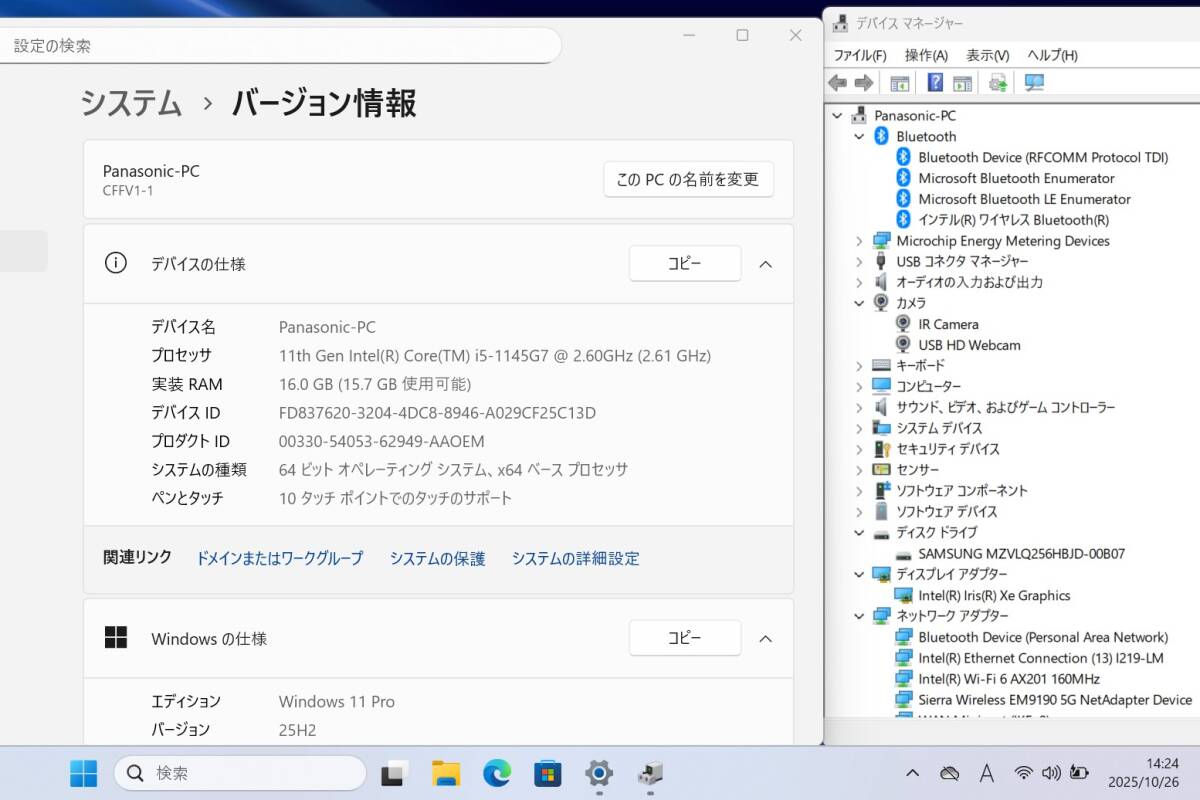Open File Explorer from the taskbar
This screenshot has height=800, width=1200.
(x=446, y=773)
